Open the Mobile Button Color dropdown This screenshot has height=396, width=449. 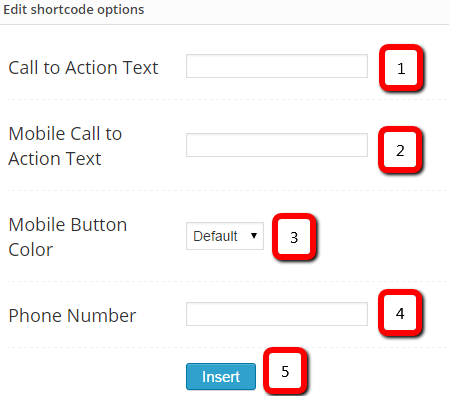225,236
